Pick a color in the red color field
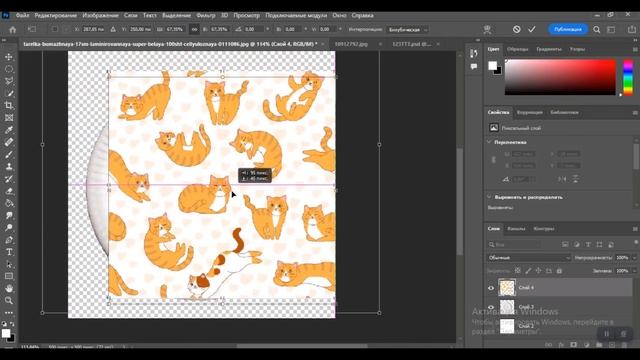This screenshot has height=360, width=640. point(560,77)
